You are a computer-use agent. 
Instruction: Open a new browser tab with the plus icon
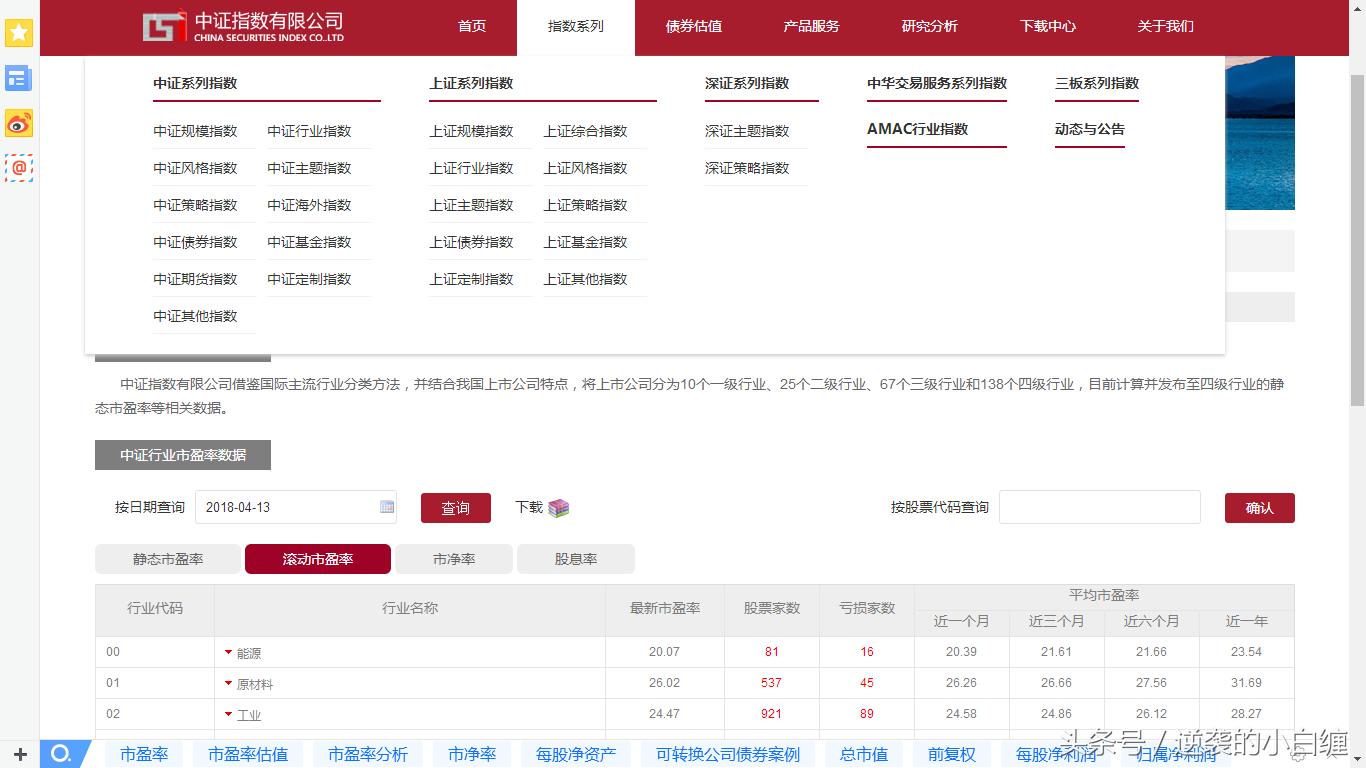(22, 754)
